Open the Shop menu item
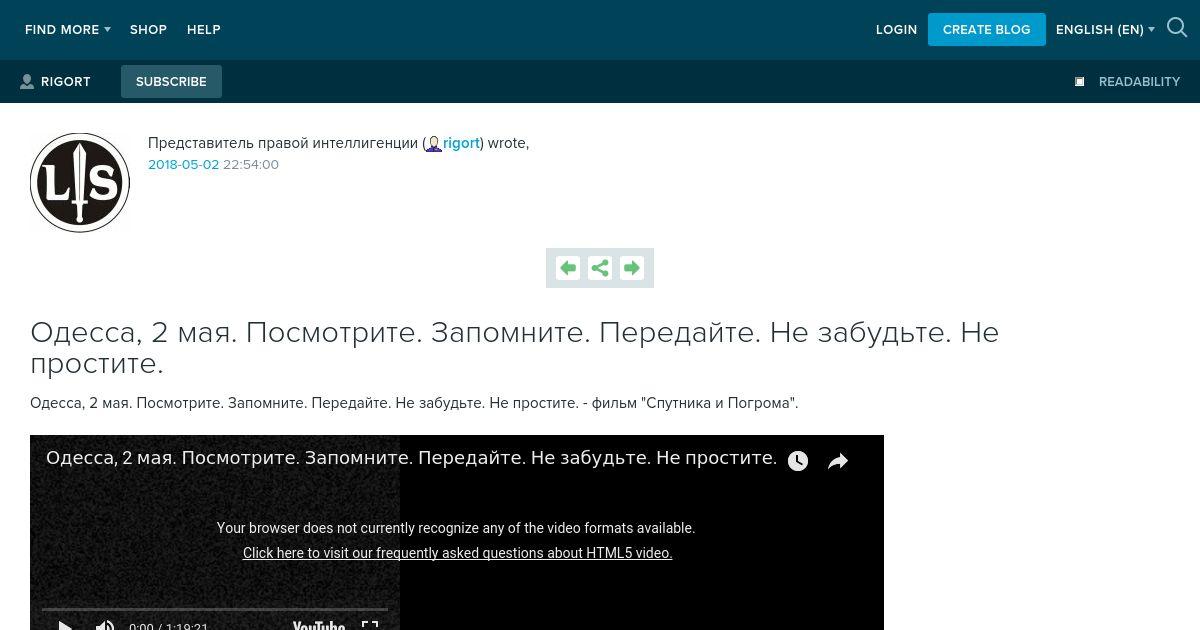1200x630 pixels. [x=148, y=30]
